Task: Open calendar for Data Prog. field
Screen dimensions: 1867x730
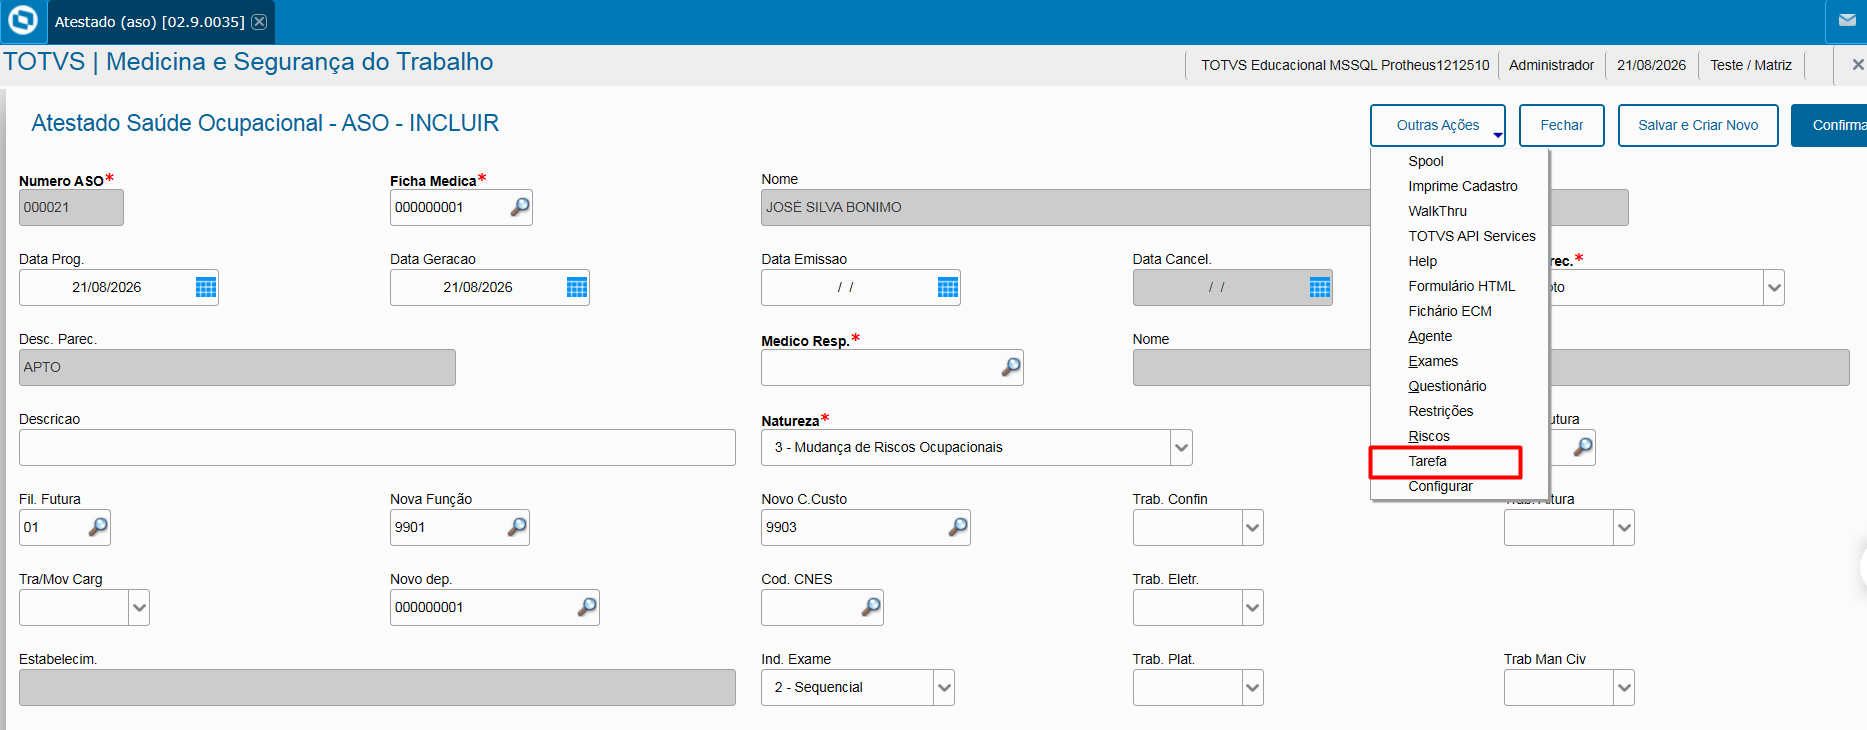Action: [x=206, y=287]
